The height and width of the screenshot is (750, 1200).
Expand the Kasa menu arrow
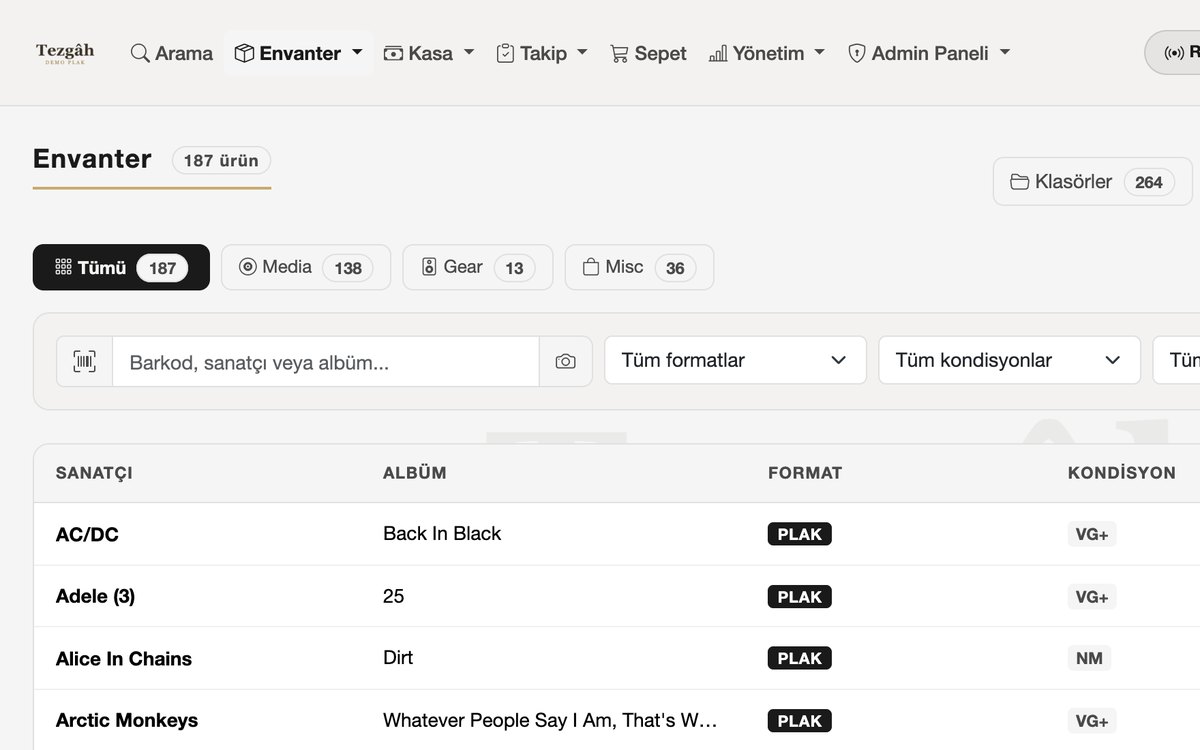469,52
